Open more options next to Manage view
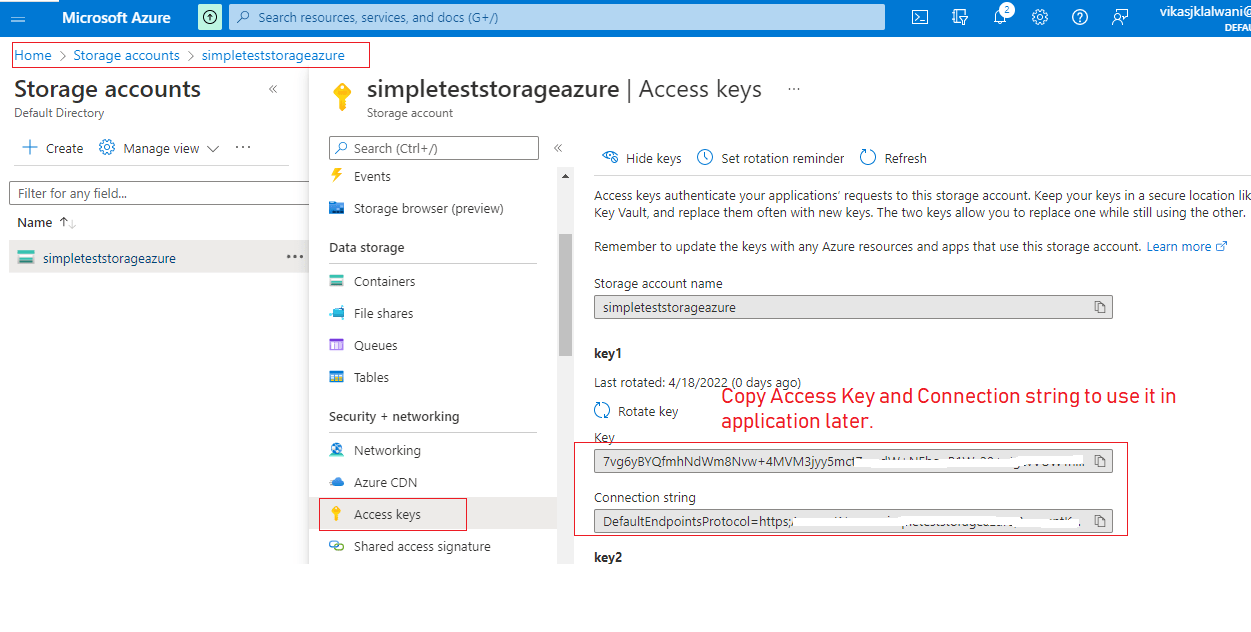Viewport: 1251px width, 632px height. [243, 147]
